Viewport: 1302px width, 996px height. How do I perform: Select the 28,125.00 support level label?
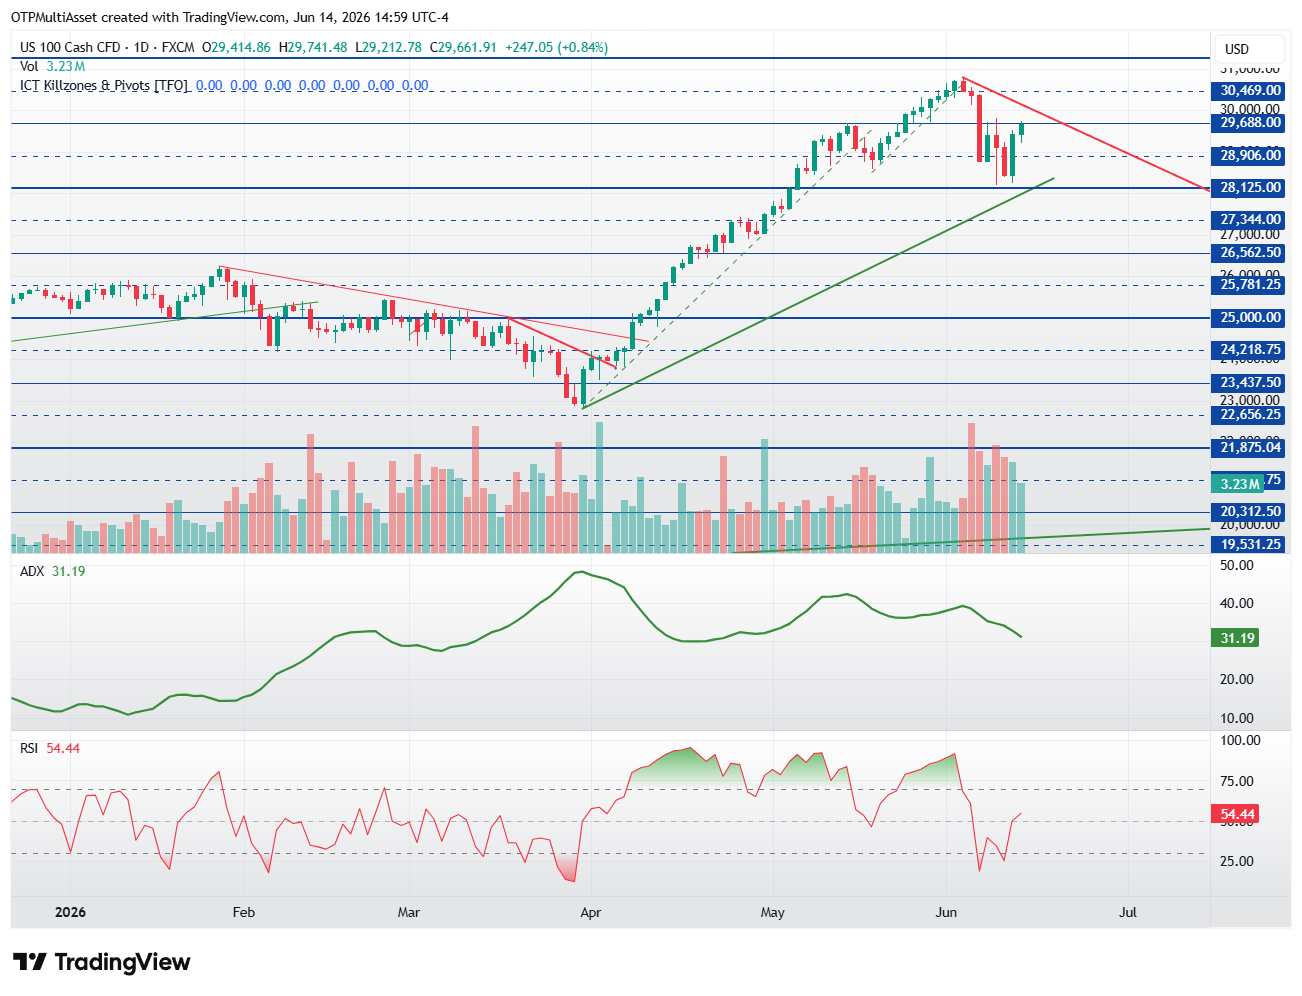click(x=1250, y=188)
